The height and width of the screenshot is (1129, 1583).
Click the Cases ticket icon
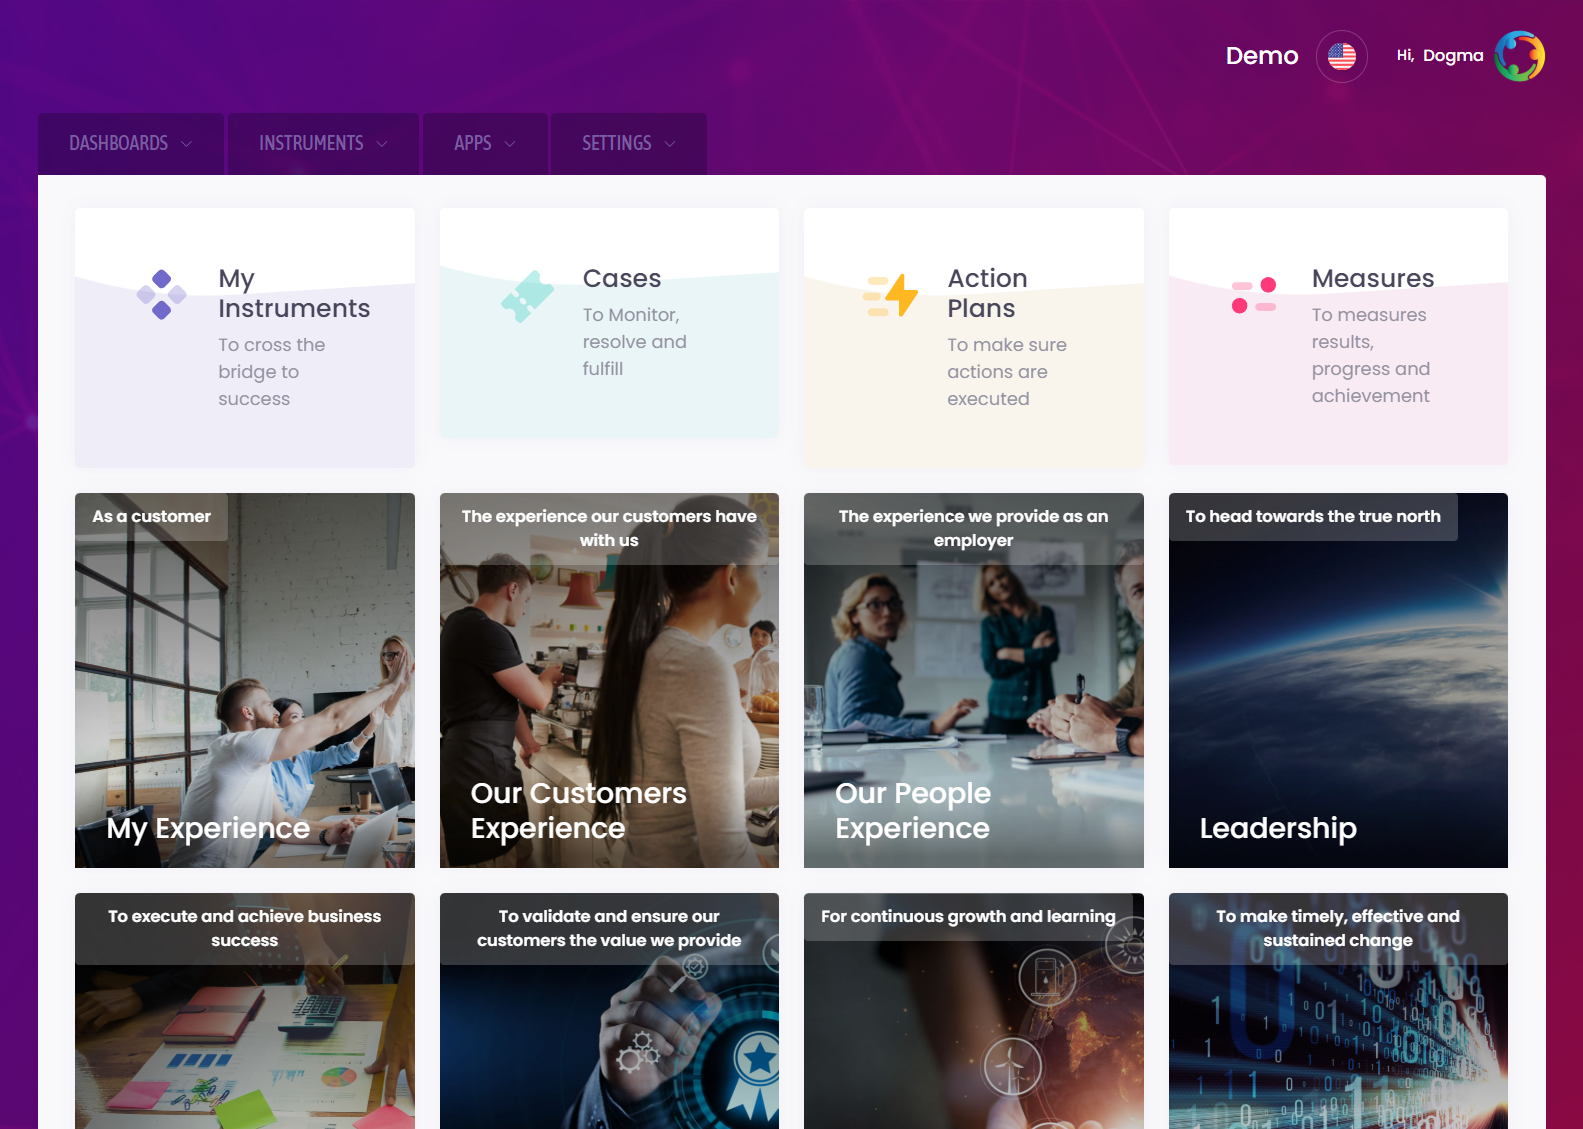[527, 296]
